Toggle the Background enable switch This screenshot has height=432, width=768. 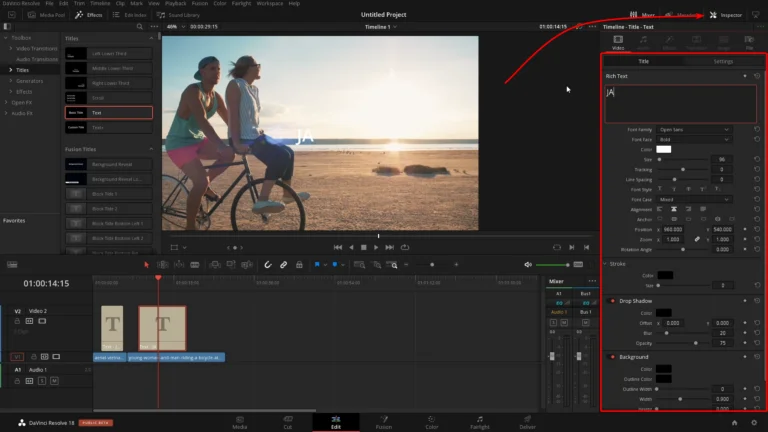[612, 357]
